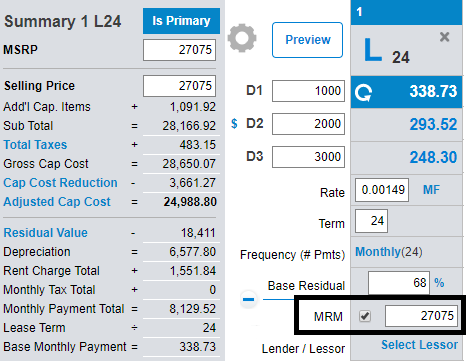Viewport: 466px width, 361px height.
Task: Click the refresh icon beside 338.73
Action: 363,92
